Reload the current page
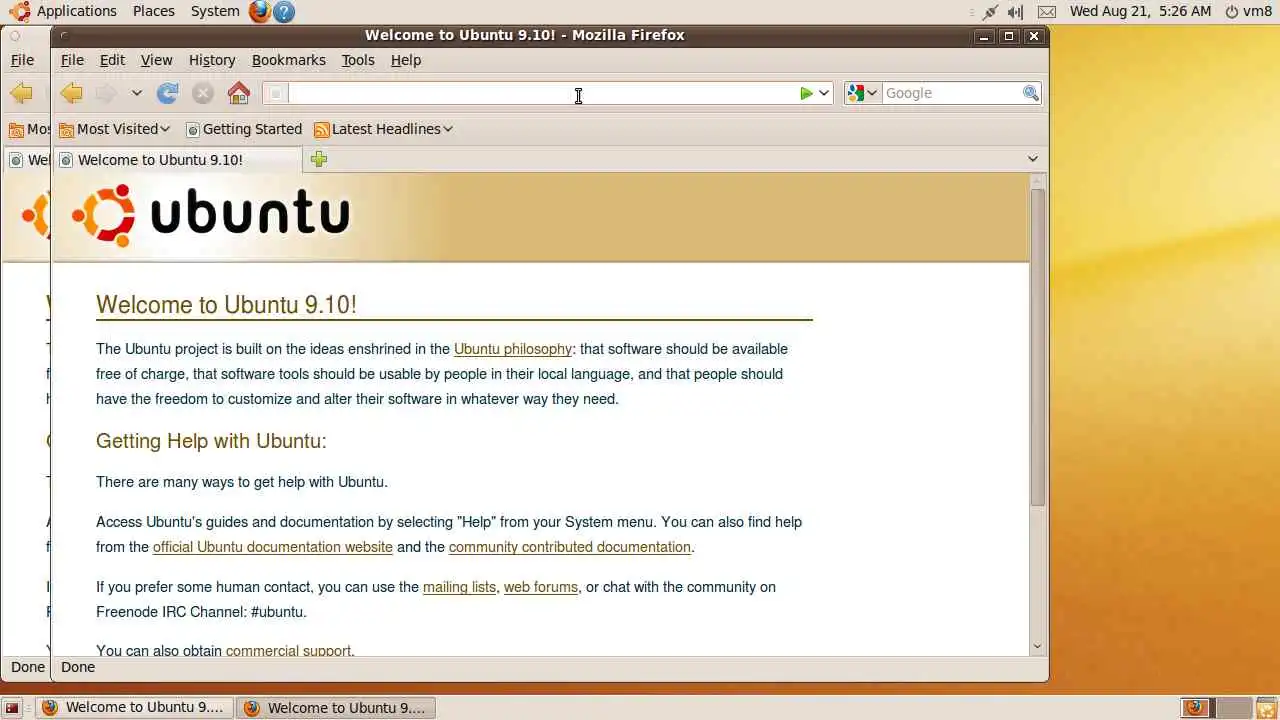Image resolution: width=1280 pixels, height=720 pixels. [168, 93]
